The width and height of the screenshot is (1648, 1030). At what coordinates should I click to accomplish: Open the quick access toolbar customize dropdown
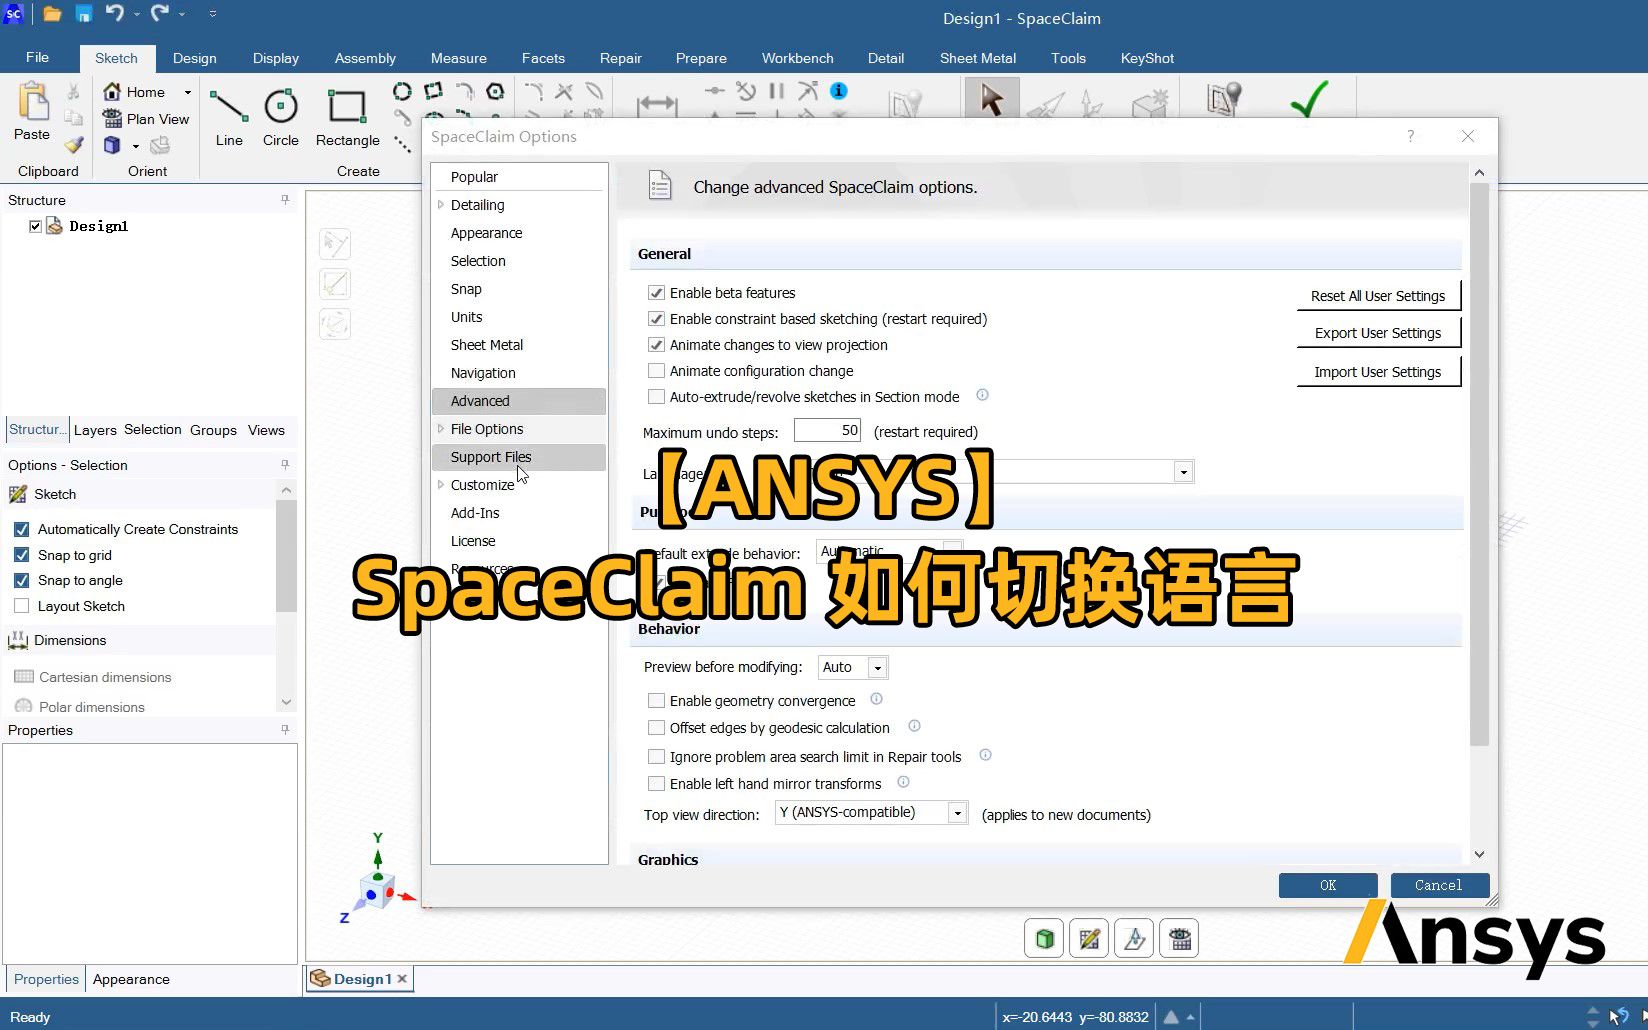coord(212,14)
